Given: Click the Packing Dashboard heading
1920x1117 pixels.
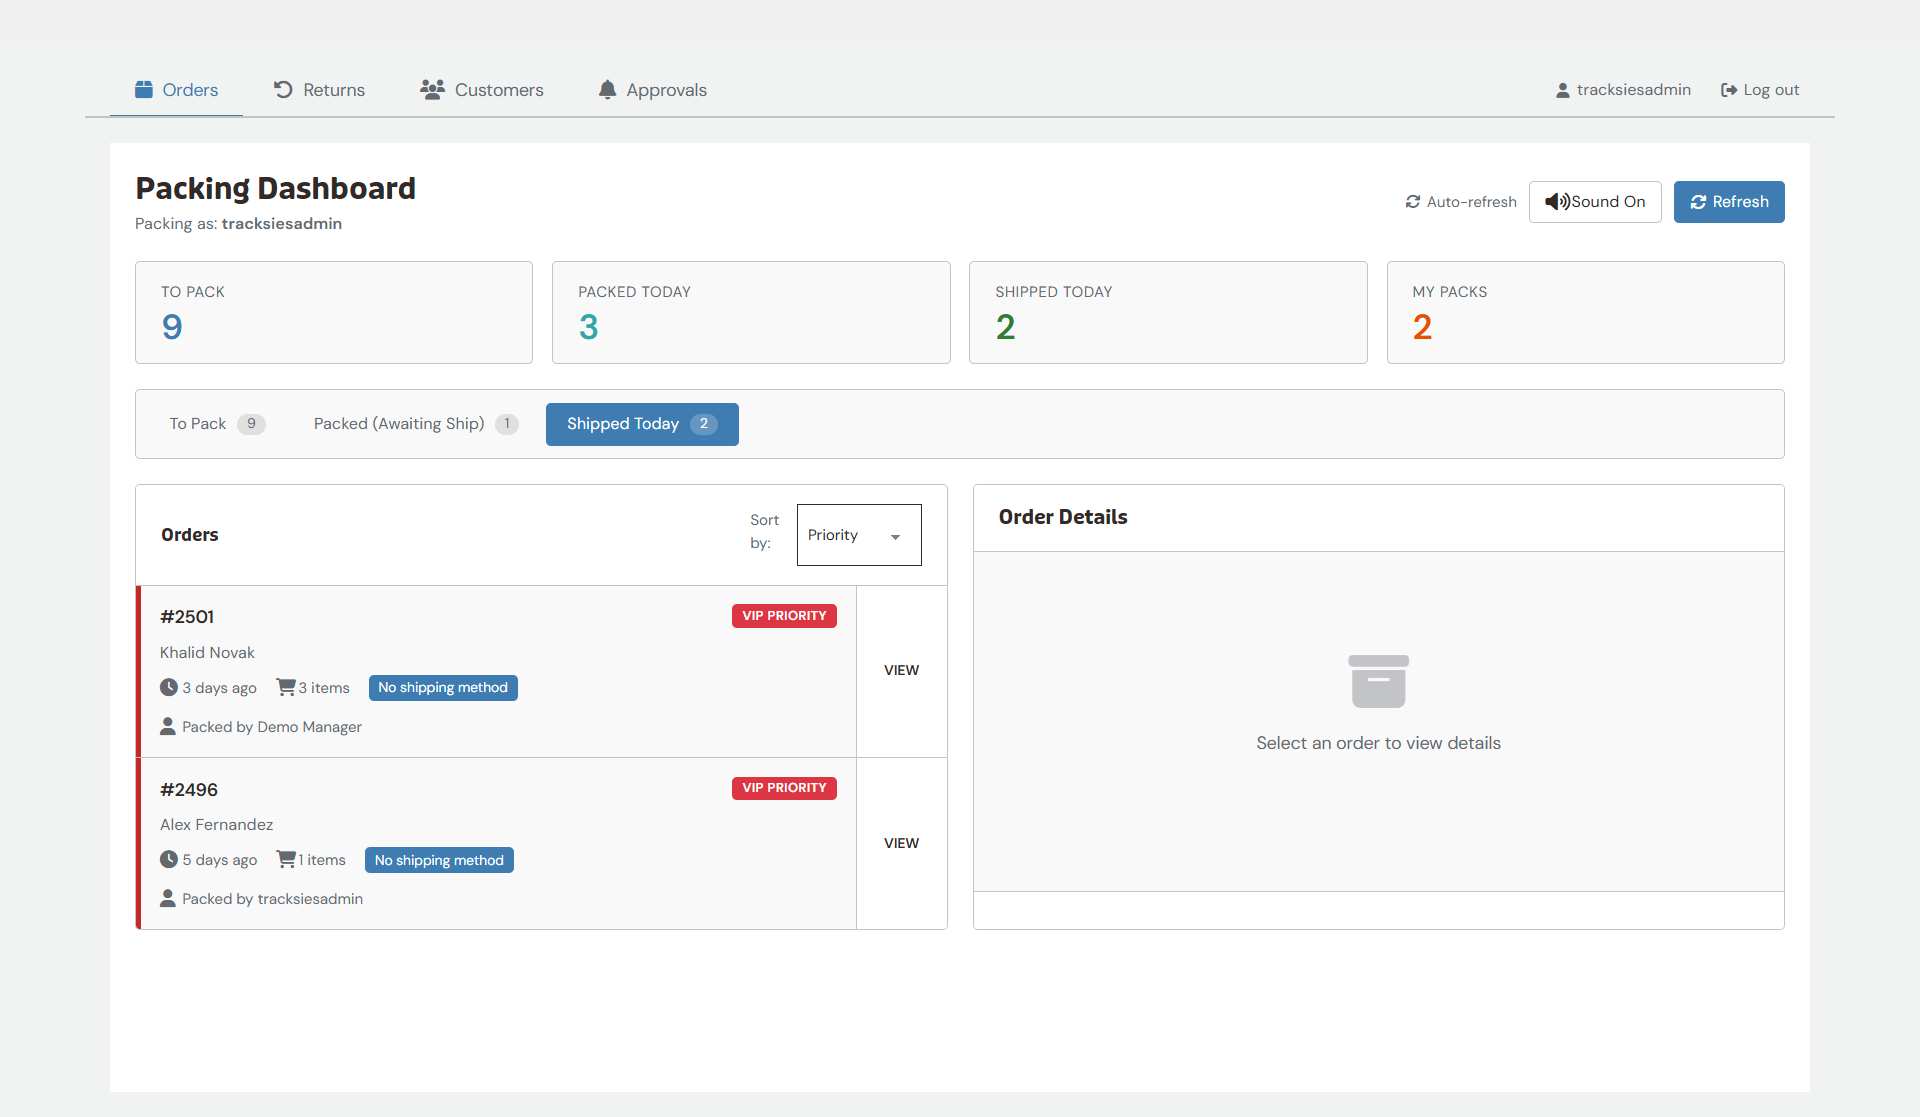Looking at the screenshot, I should pyautogui.click(x=275, y=188).
